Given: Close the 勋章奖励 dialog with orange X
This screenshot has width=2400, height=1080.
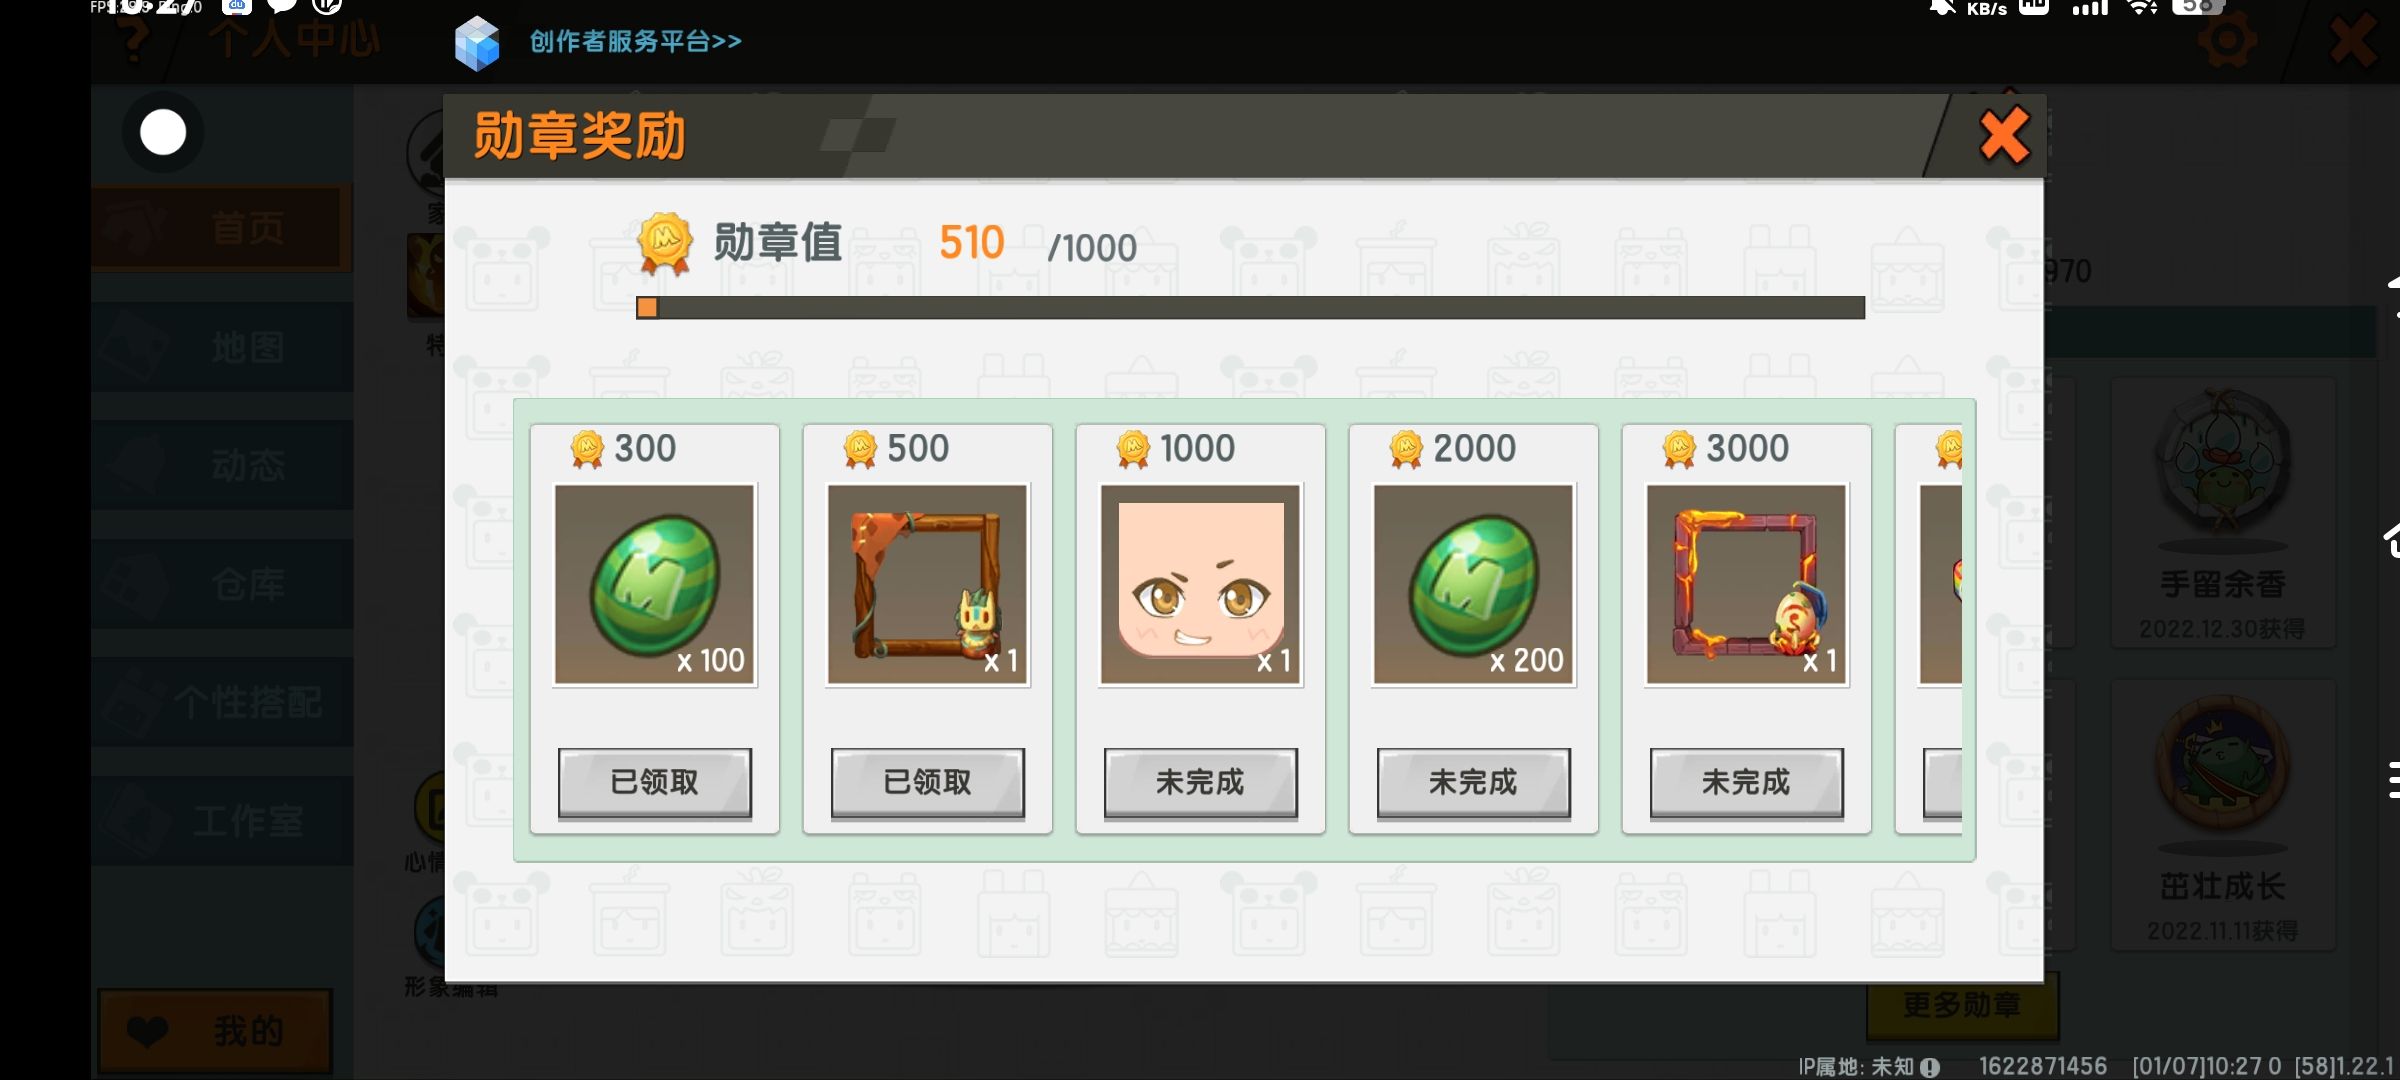Looking at the screenshot, I should (x=2004, y=135).
